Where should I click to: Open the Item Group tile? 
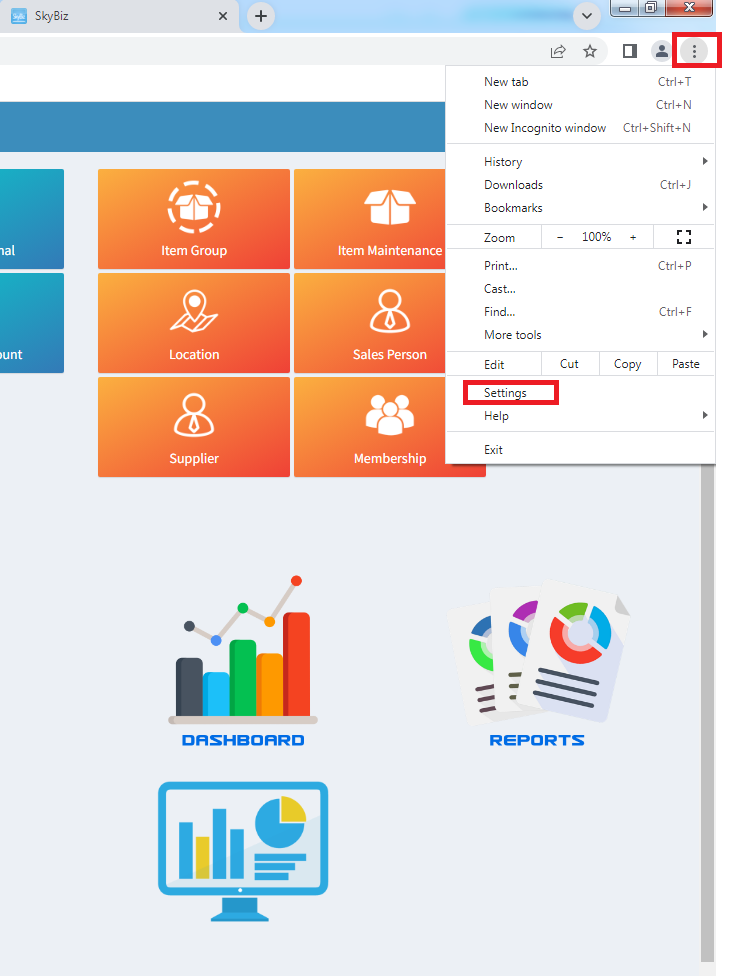point(194,218)
